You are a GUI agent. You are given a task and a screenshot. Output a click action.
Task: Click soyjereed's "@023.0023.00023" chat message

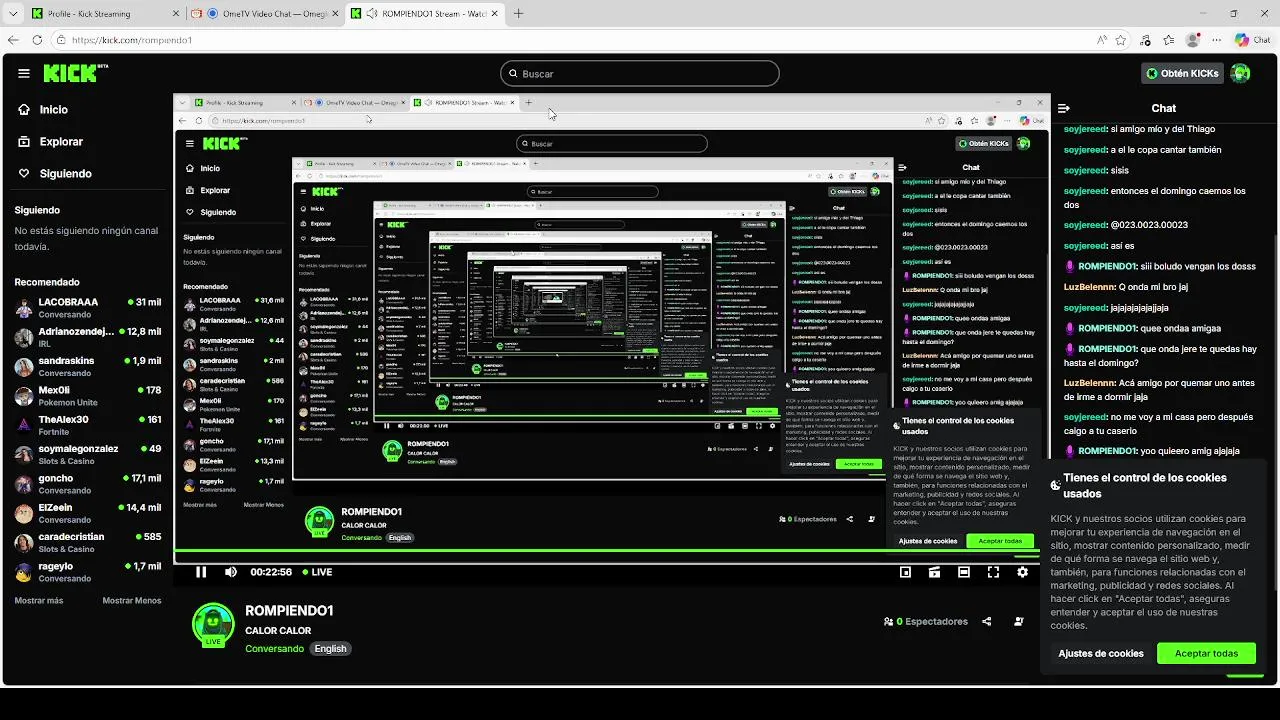point(1126,225)
